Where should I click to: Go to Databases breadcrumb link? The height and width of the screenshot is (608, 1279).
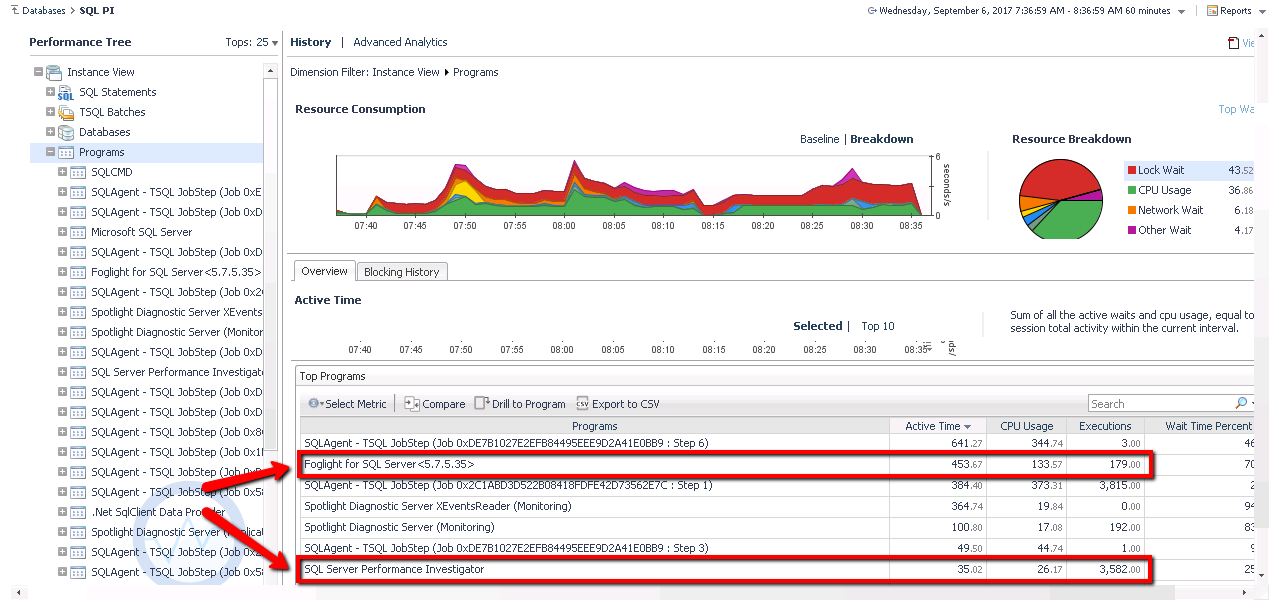[44, 10]
